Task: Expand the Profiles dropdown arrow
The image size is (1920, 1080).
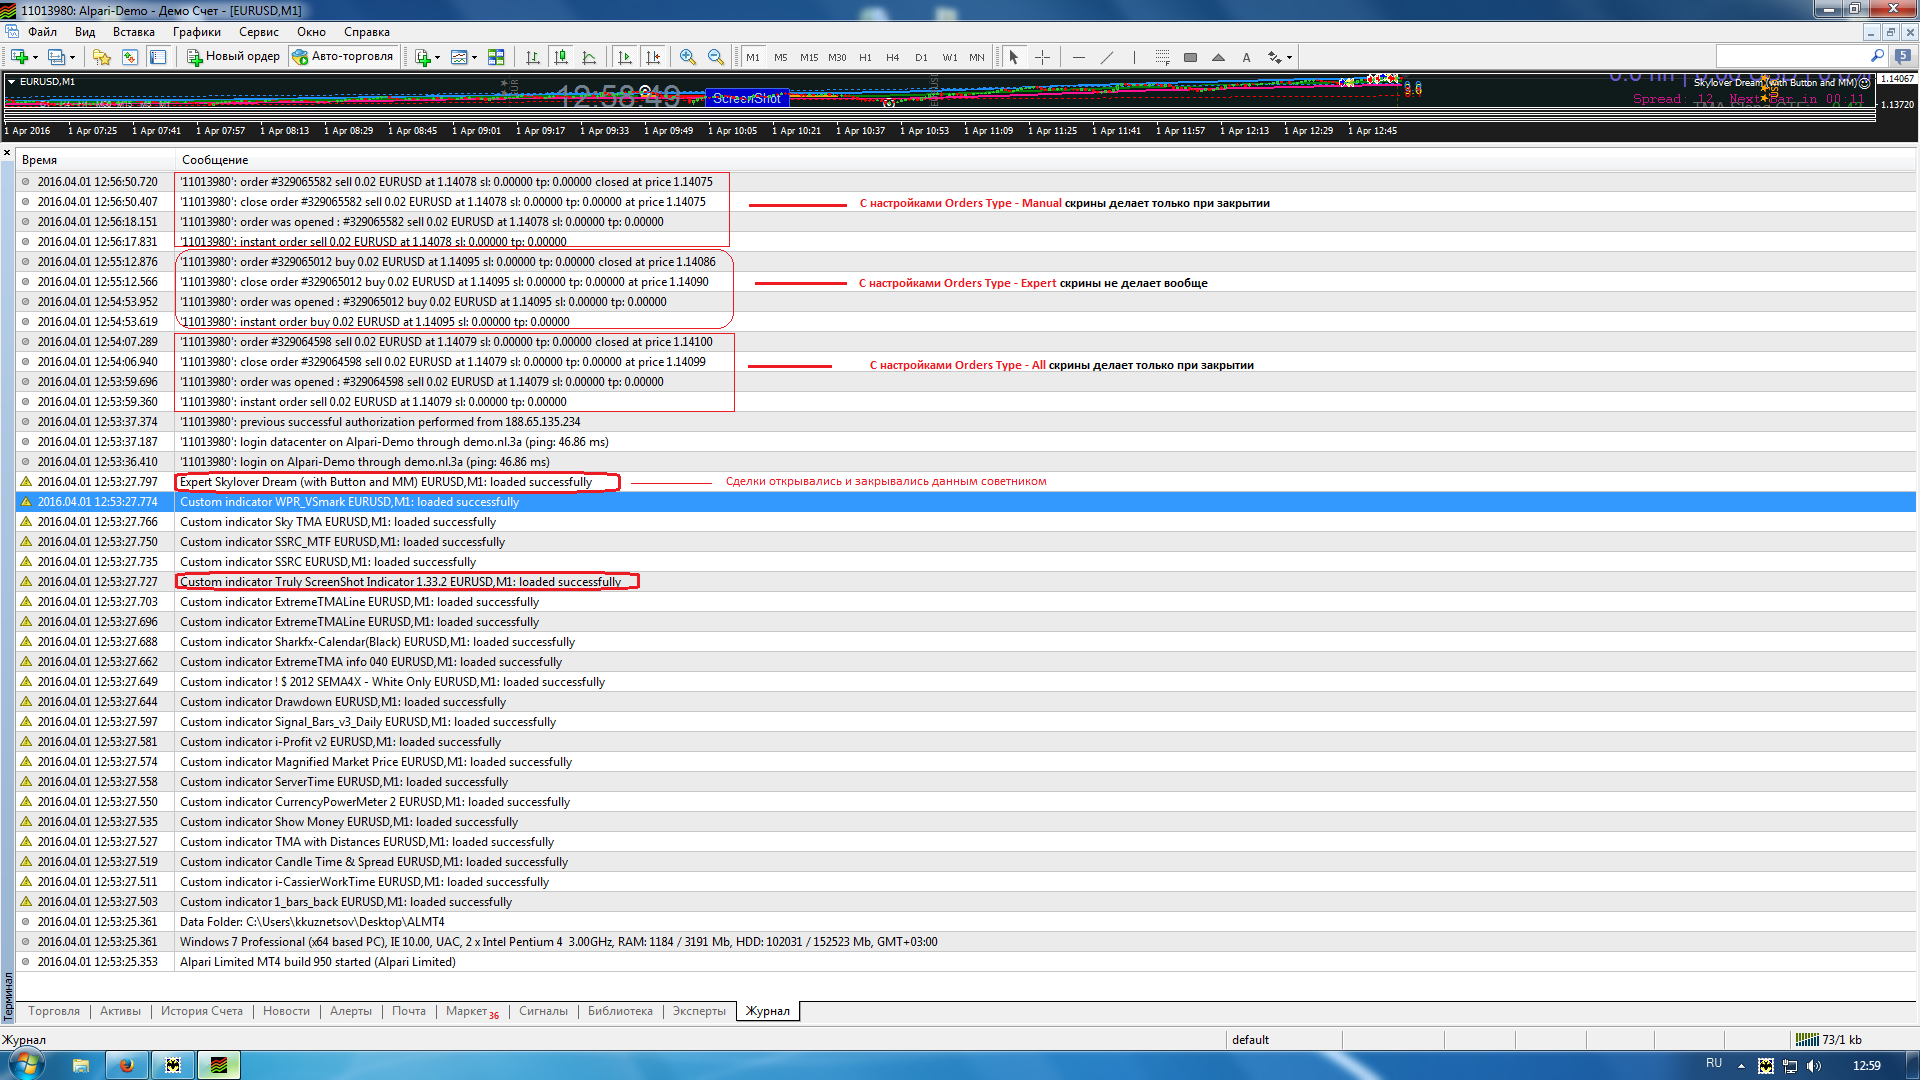Action: [x=73, y=57]
